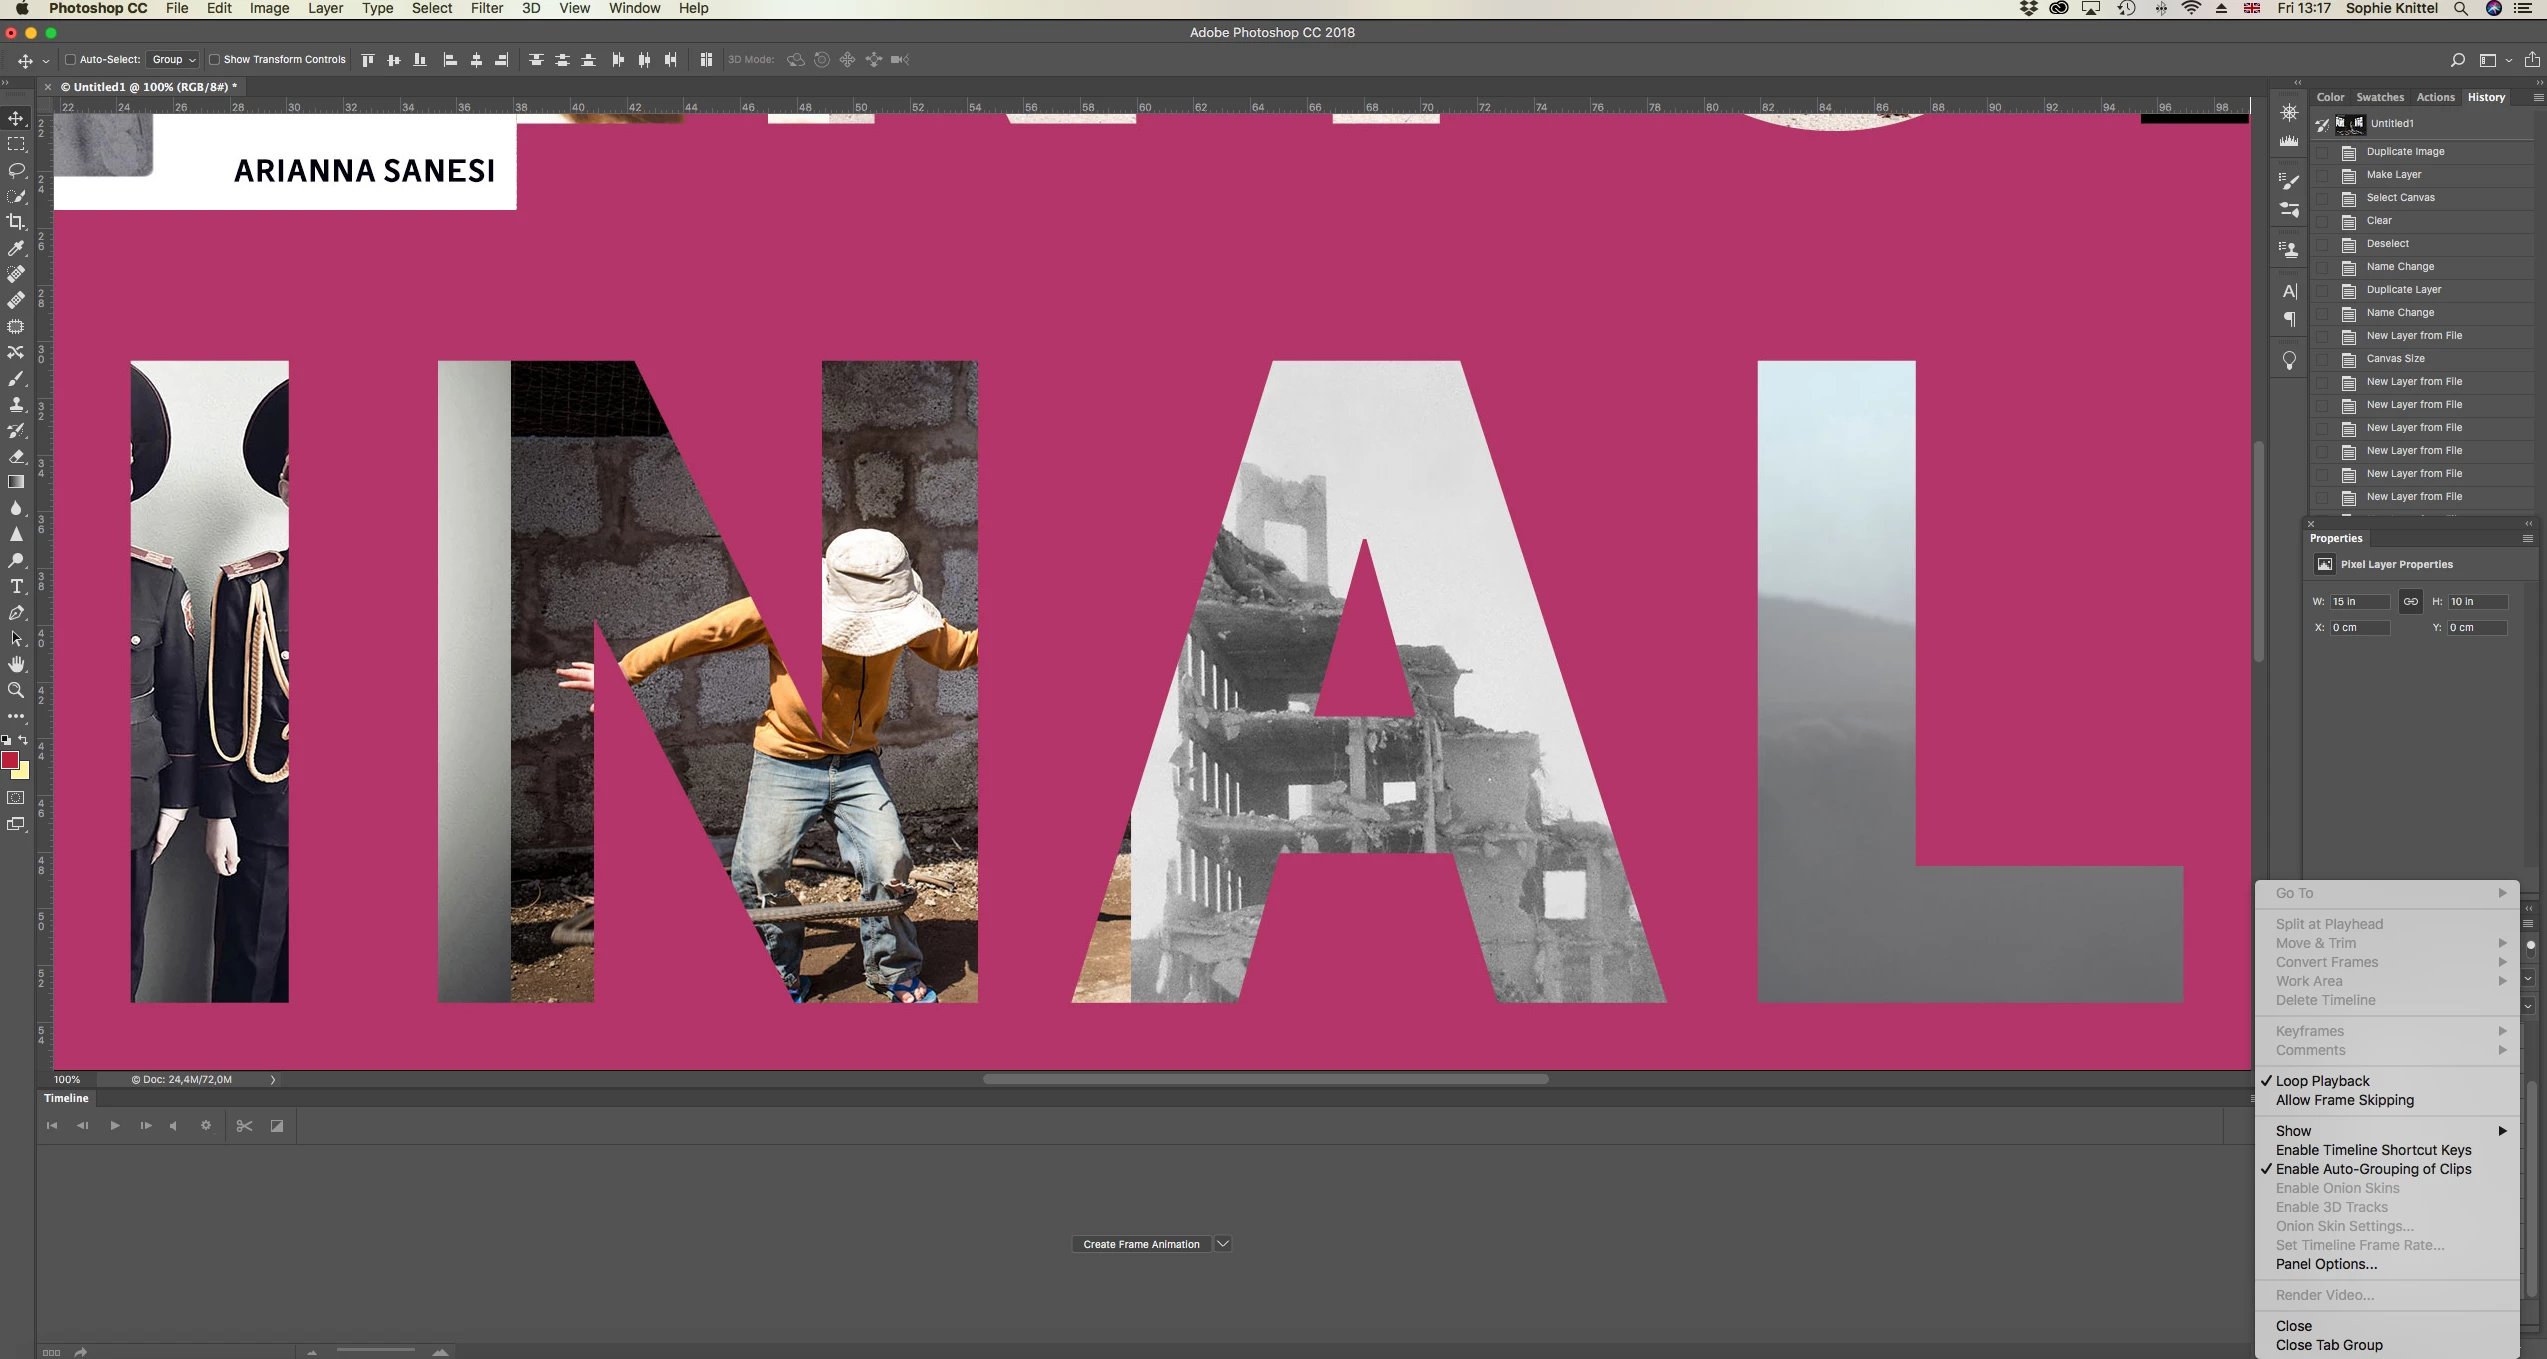Check Show Transform Controls

point(214,60)
